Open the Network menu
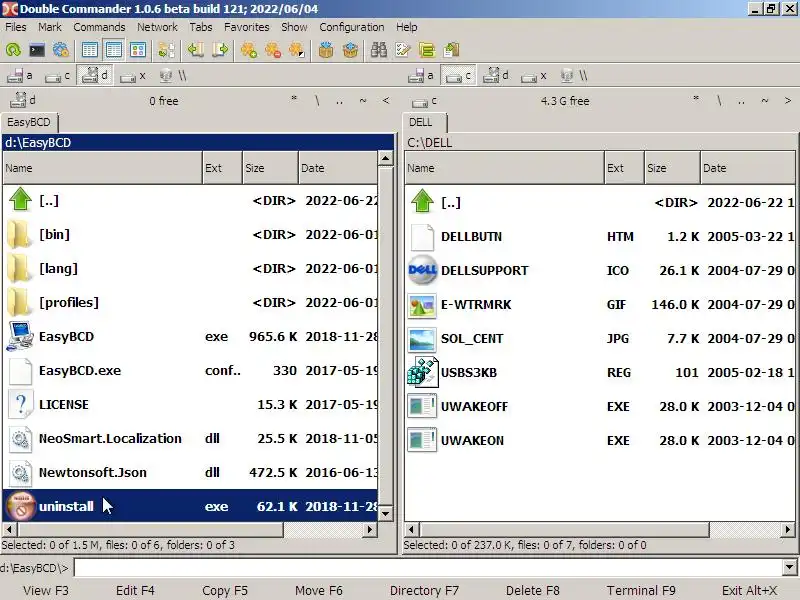This screenshot has height=600, width=800. pos(157,27)
